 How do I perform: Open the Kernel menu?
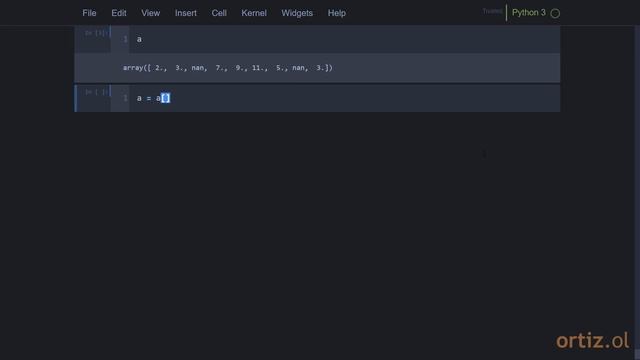[x=254, y=13]
